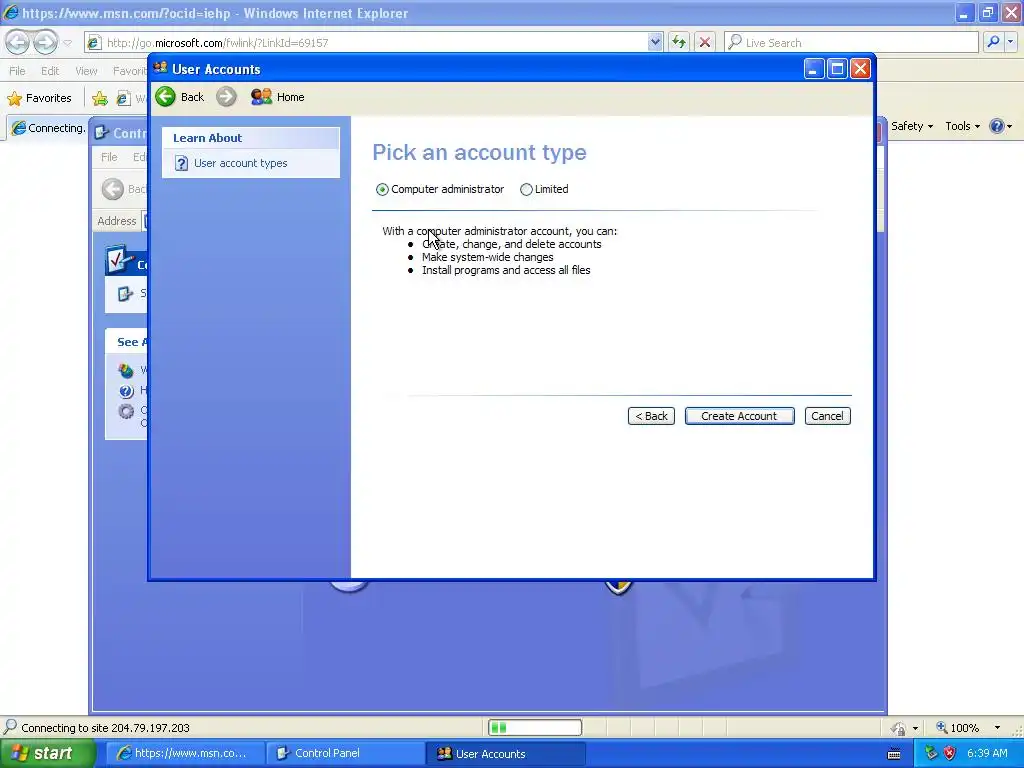Click the Add to Favorites Bar star icon

tap(100, 98)
